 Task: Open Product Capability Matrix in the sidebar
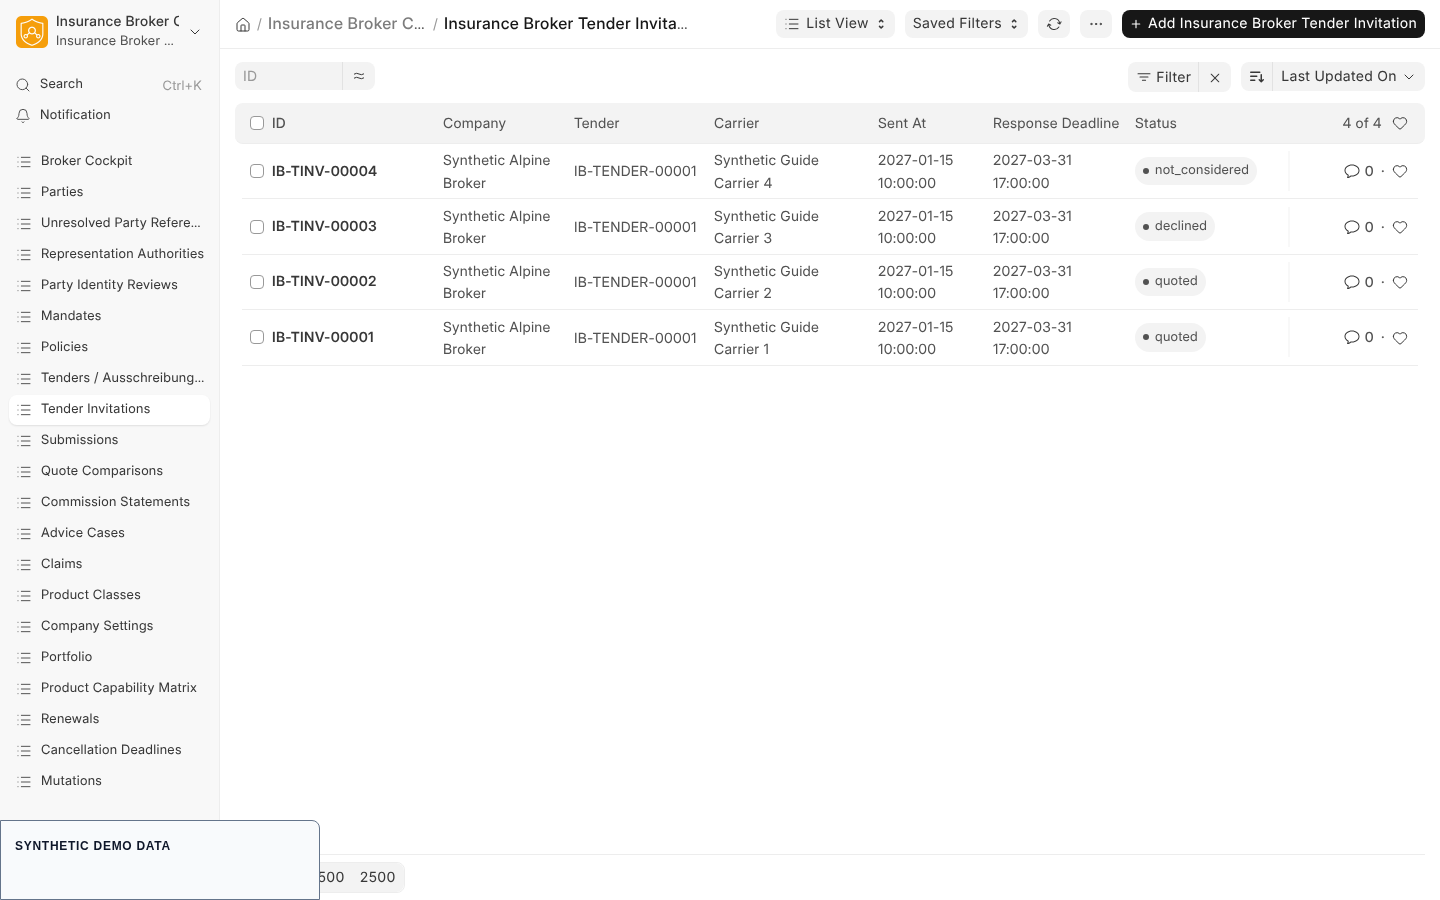point(110,688)
